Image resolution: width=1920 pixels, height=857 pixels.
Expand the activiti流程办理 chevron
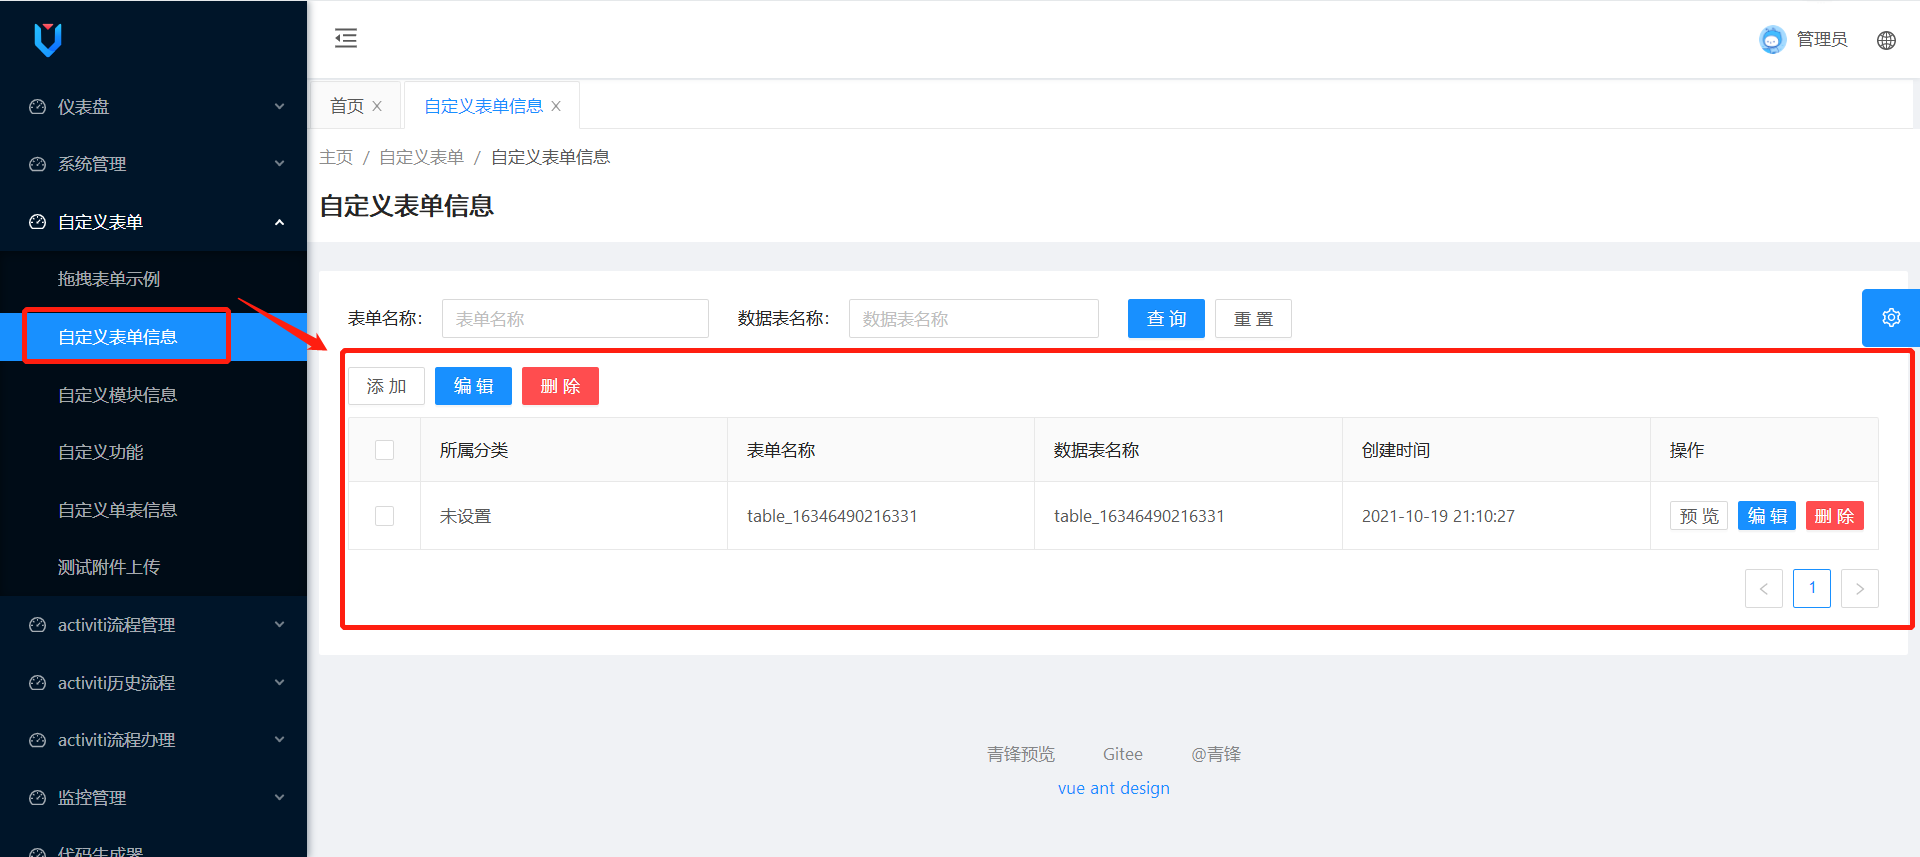280,740
